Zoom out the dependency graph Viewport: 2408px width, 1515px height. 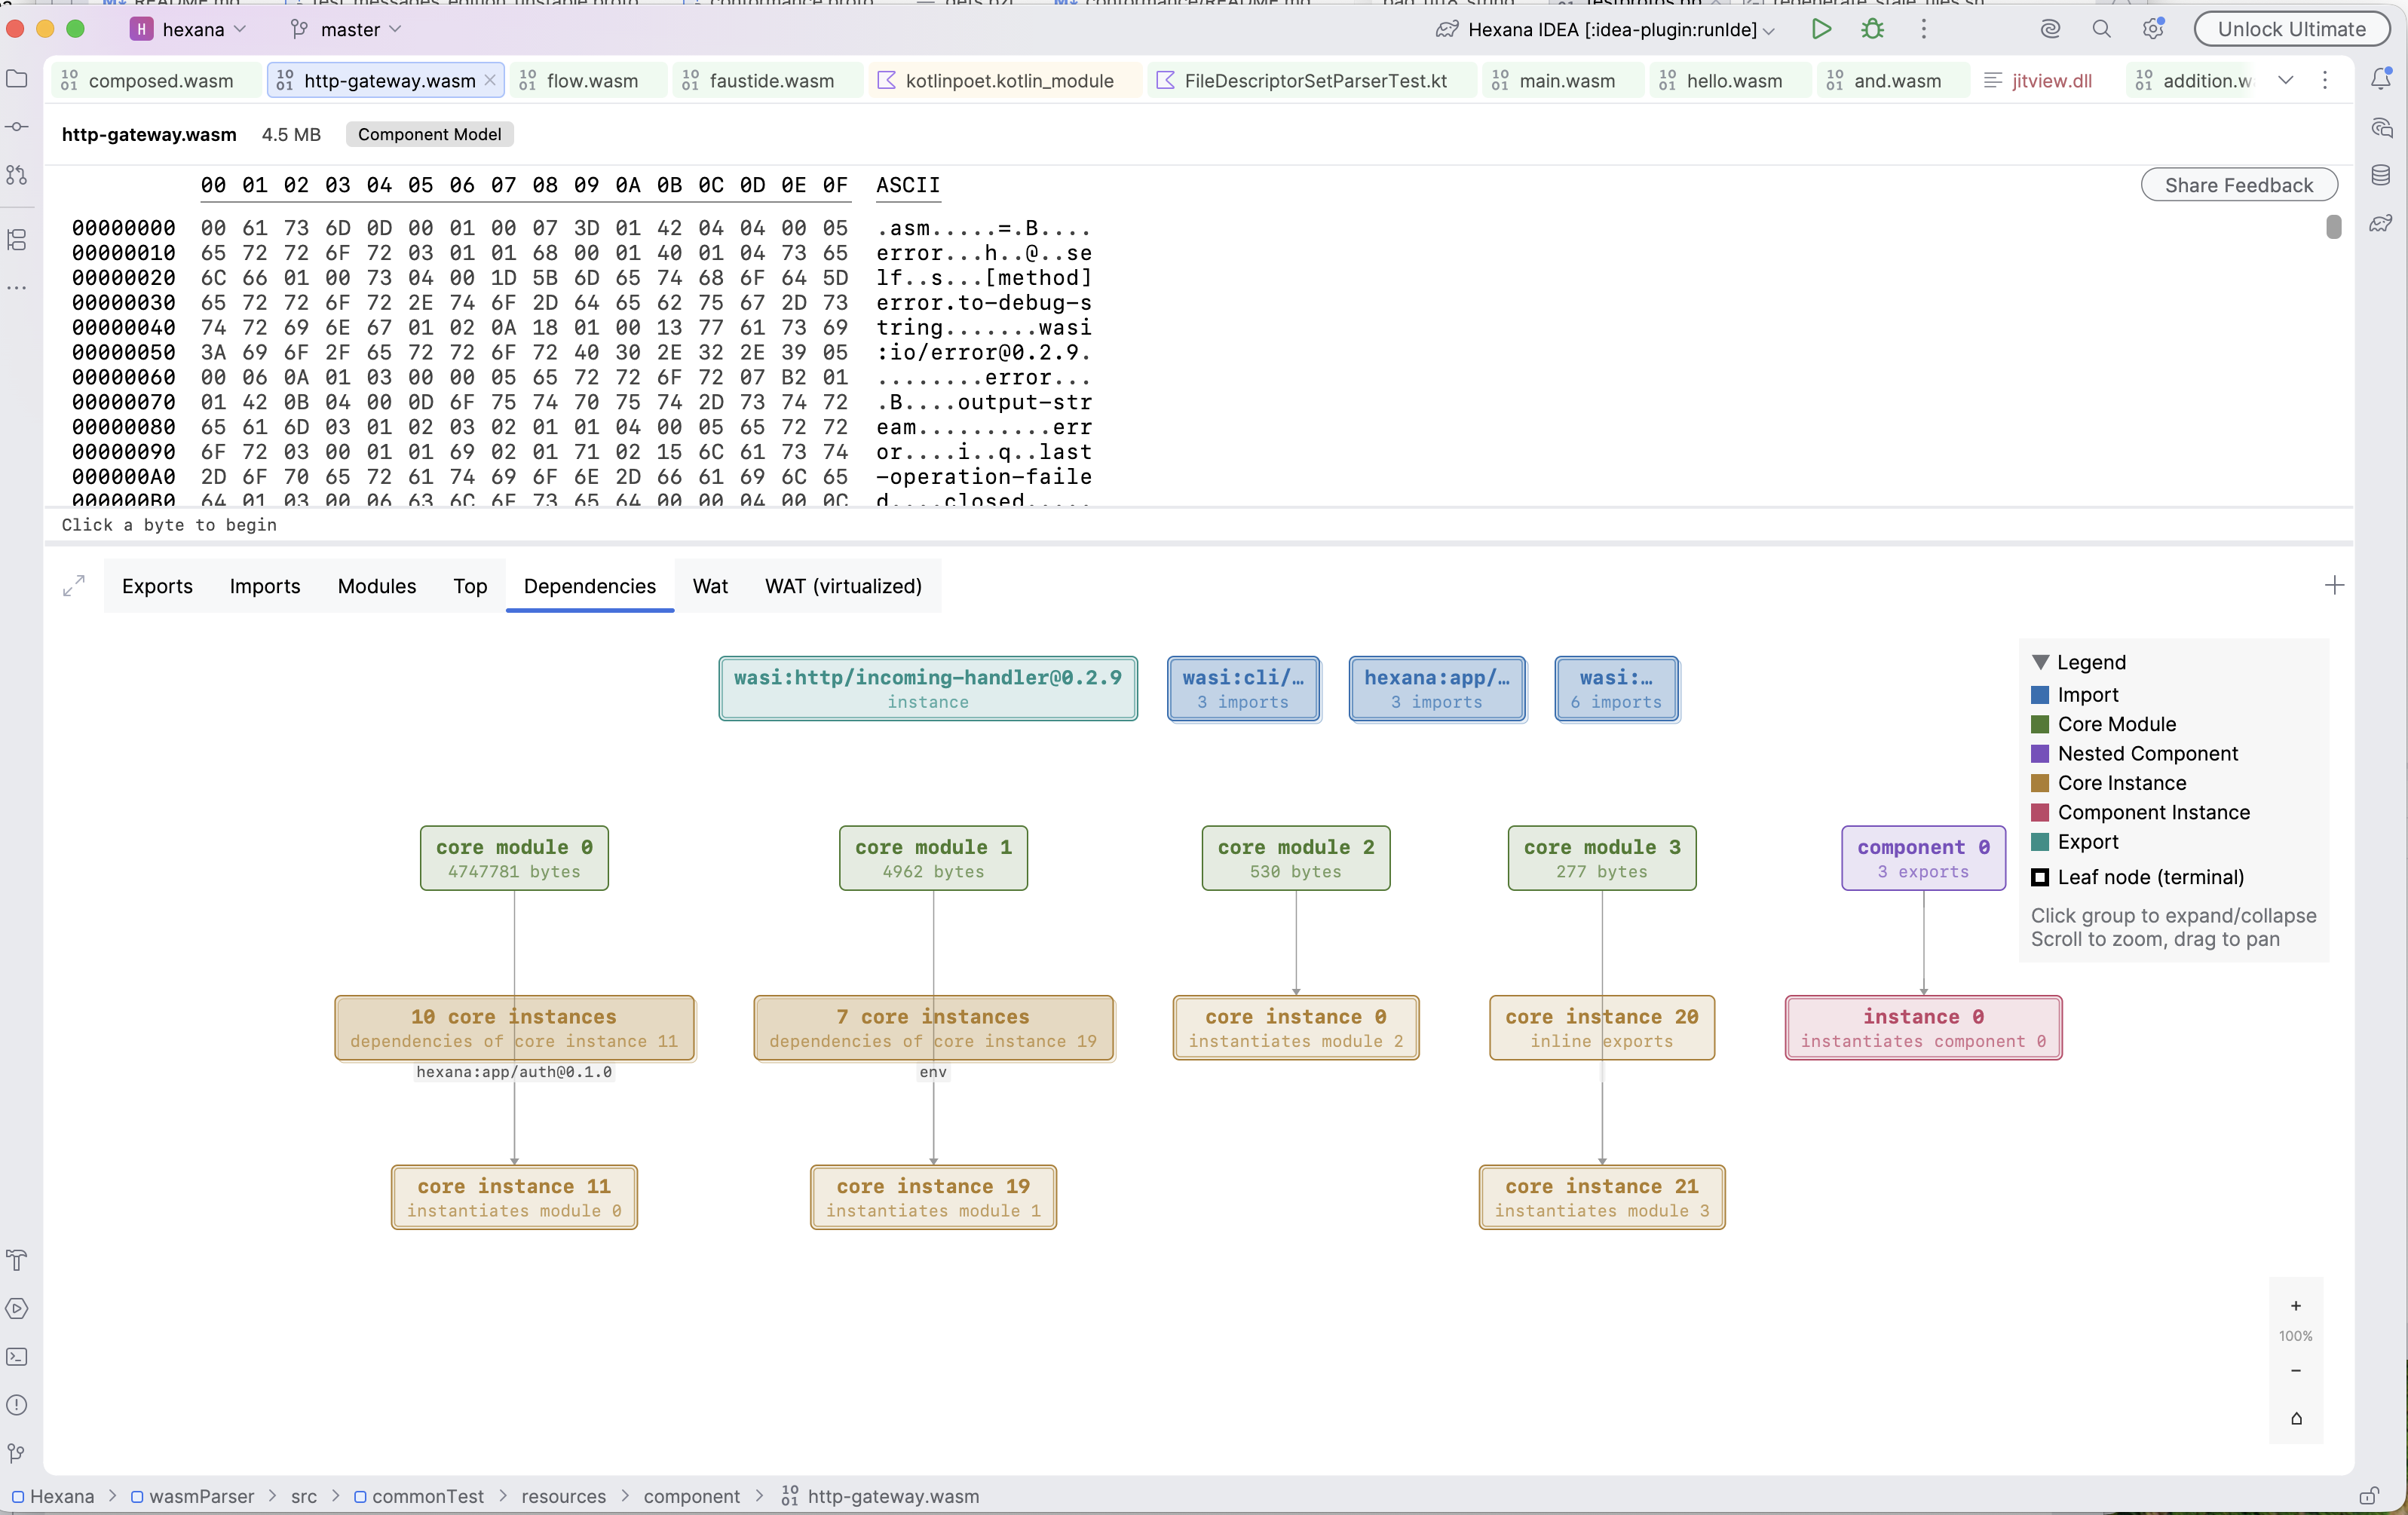coord(2296,1371)
